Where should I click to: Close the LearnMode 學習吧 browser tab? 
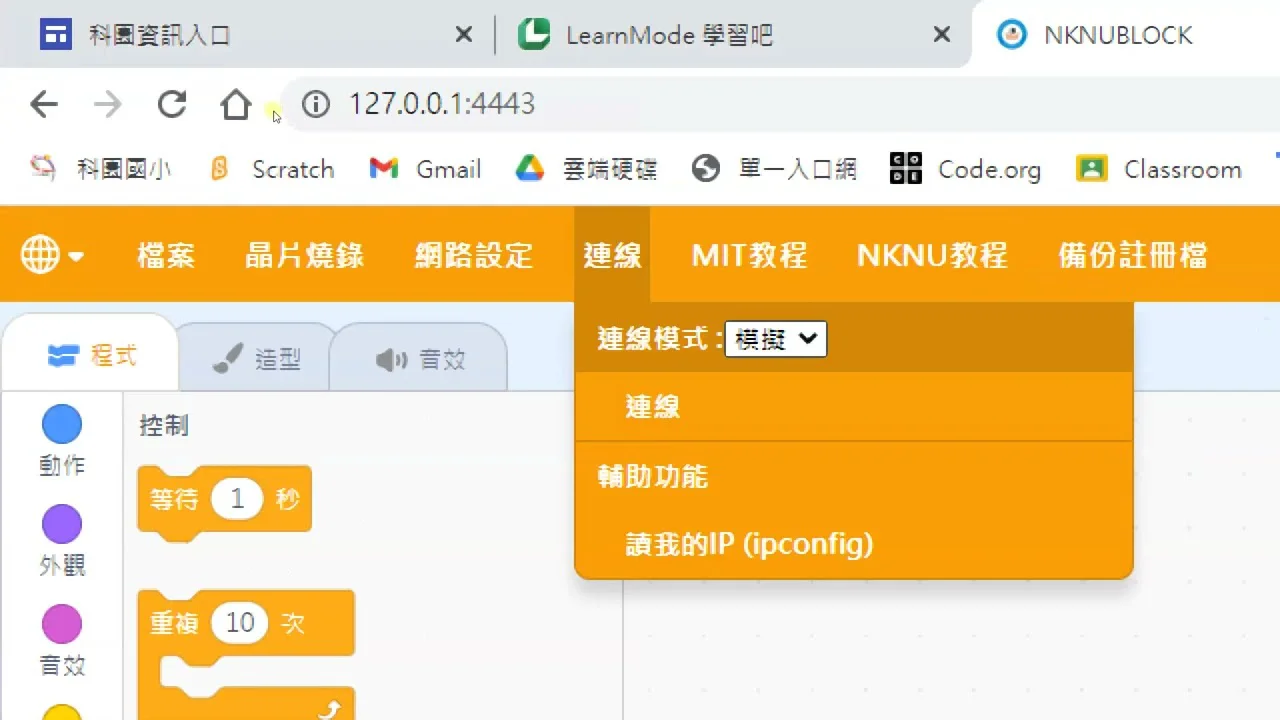pyautogui.click(x=941, y=35)
